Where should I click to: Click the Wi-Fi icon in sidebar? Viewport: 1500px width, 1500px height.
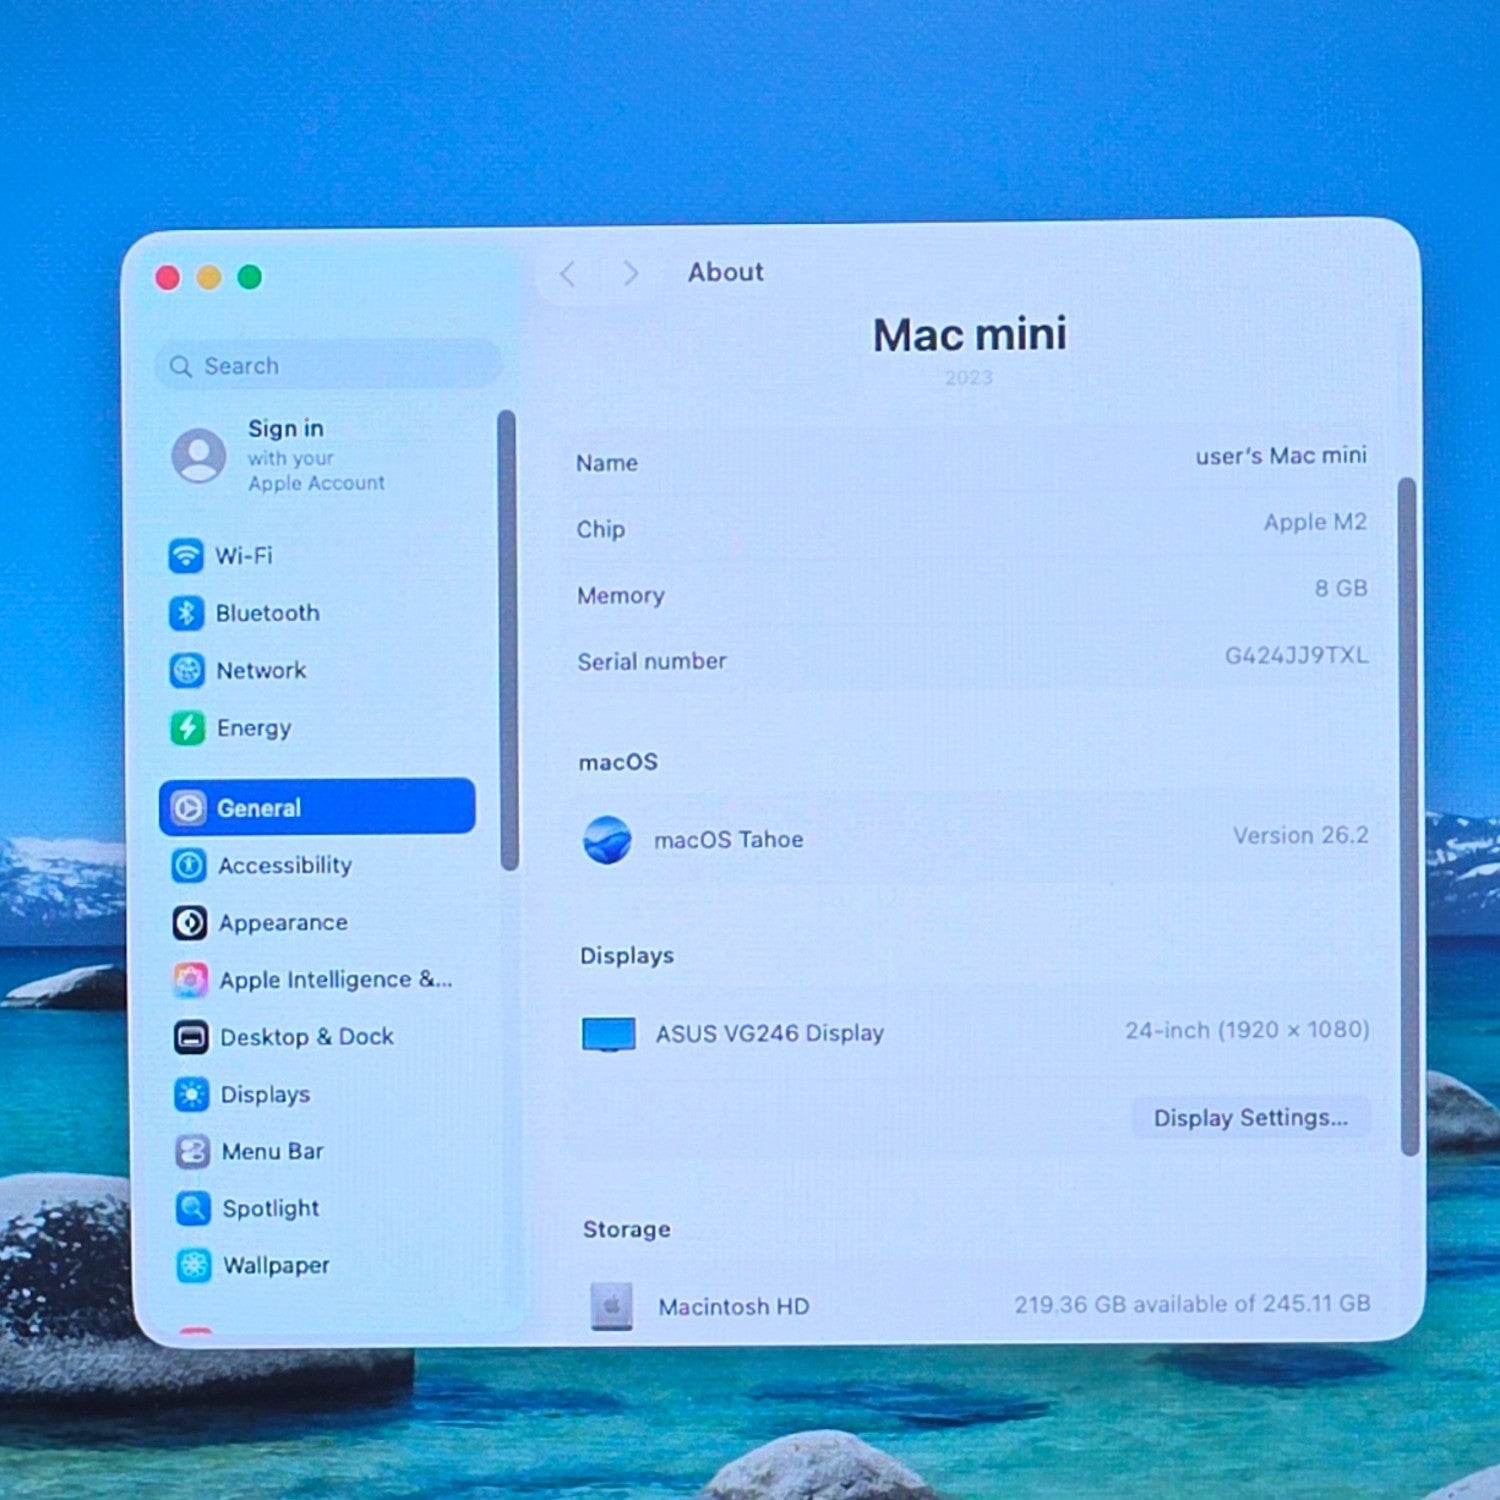[x=186, y=555]
